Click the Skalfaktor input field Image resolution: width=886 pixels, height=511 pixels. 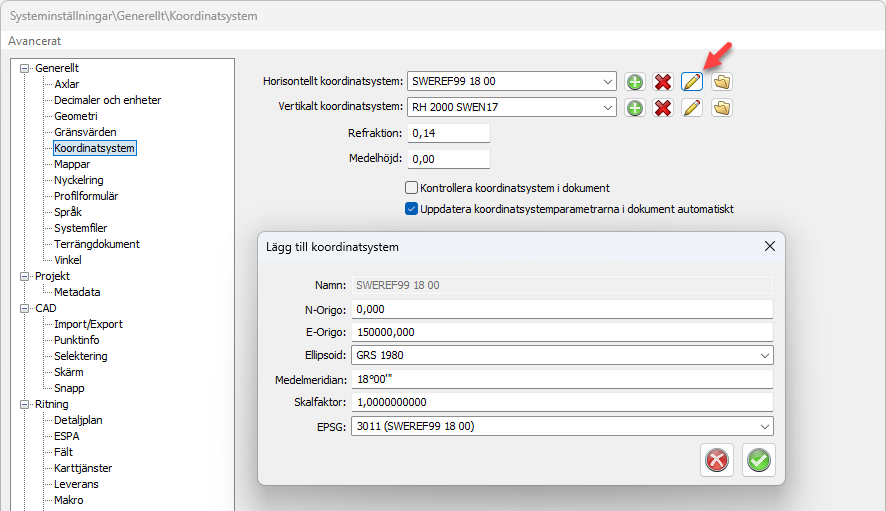click(x=564, y=403)
